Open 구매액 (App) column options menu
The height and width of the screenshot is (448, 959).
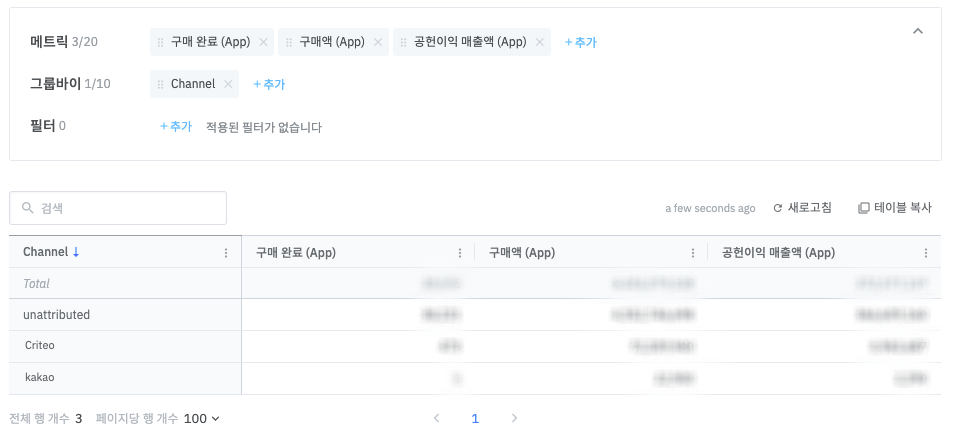coord(693,253)
